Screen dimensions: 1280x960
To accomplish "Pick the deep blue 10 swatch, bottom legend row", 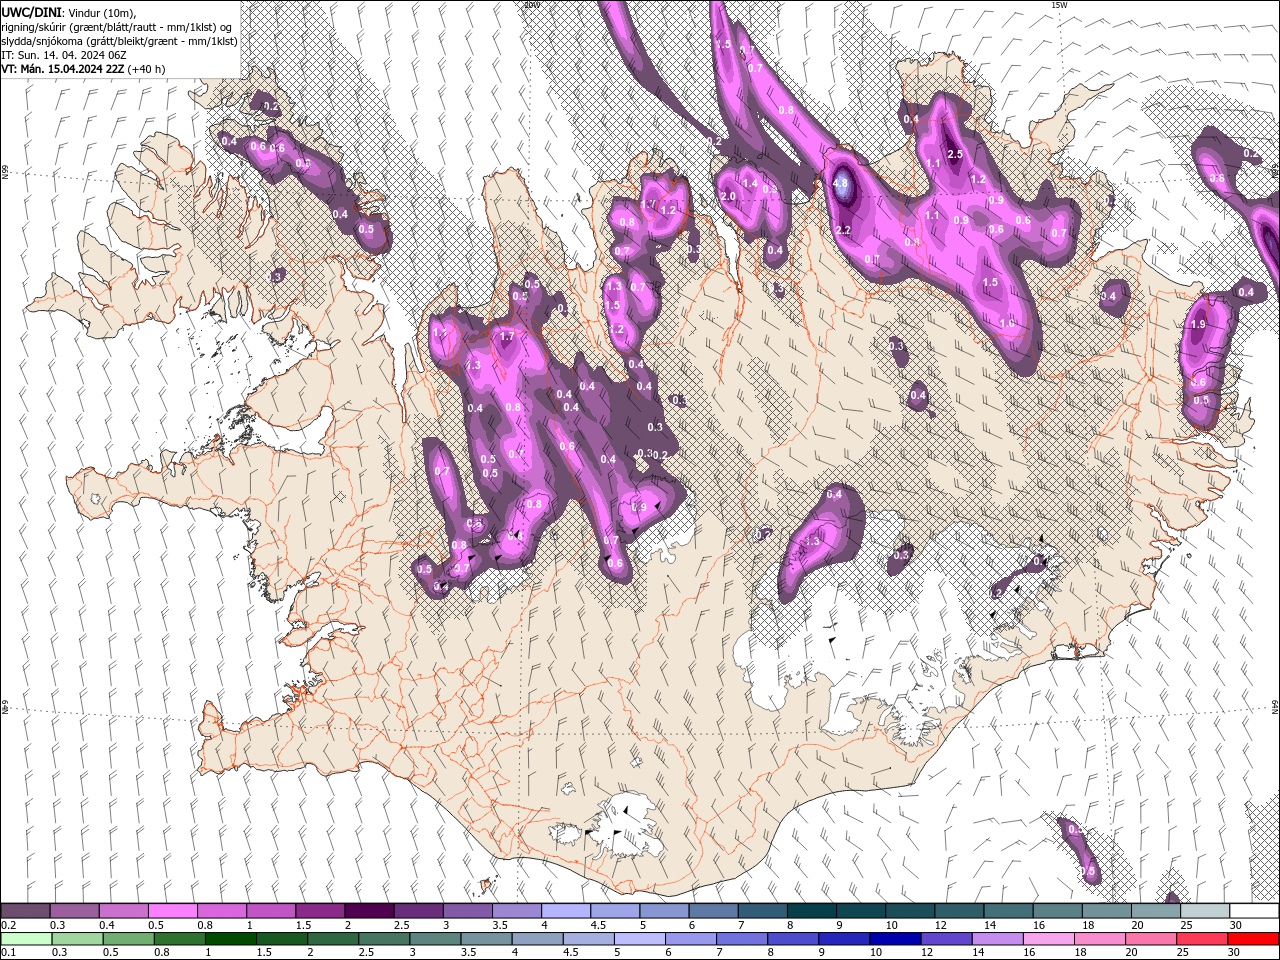I will tap(895, 939).
